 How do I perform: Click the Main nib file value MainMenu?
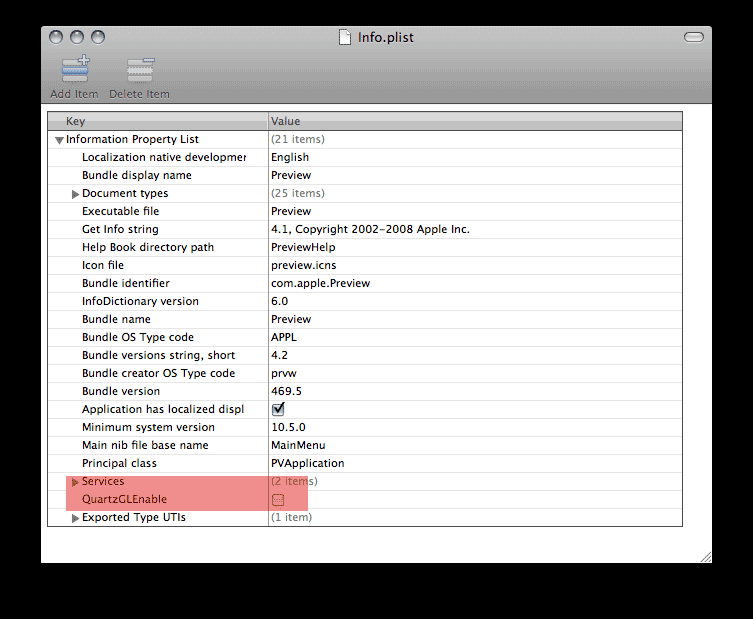coord(298,445)
